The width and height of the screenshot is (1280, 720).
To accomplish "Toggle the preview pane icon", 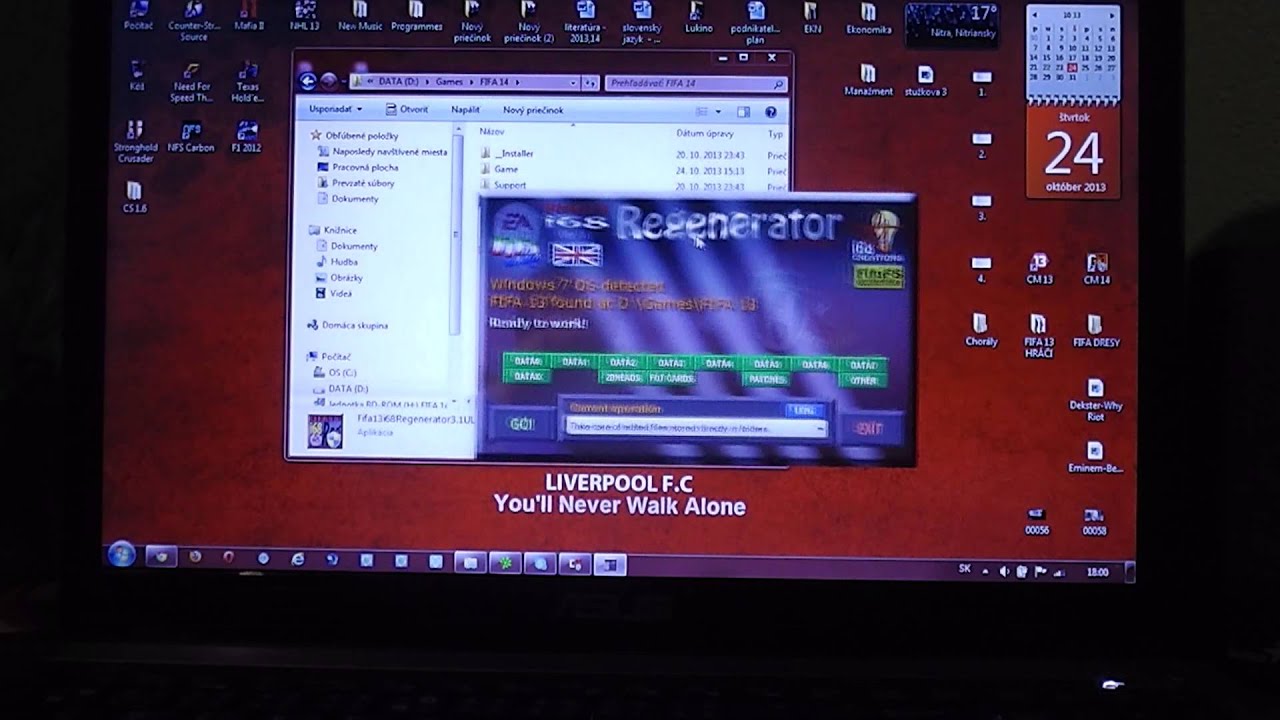I will pyautogui.click(x=743, y=112).
